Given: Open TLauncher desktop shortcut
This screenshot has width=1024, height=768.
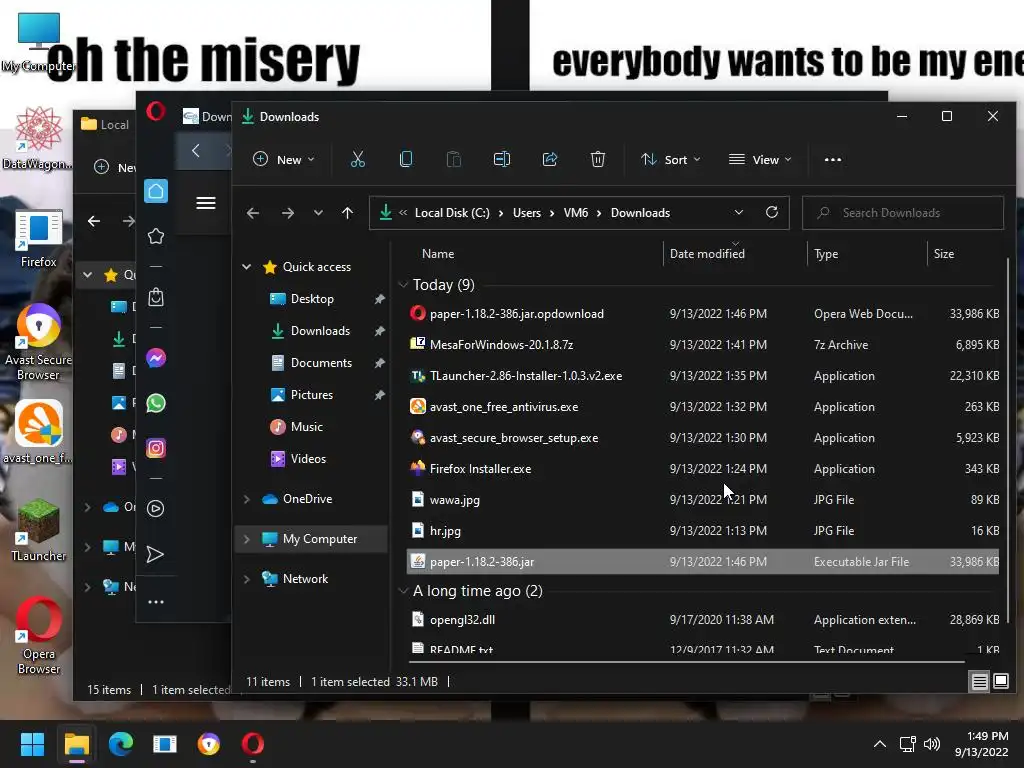Looking at the screenshot, I should tap(39, 530).
